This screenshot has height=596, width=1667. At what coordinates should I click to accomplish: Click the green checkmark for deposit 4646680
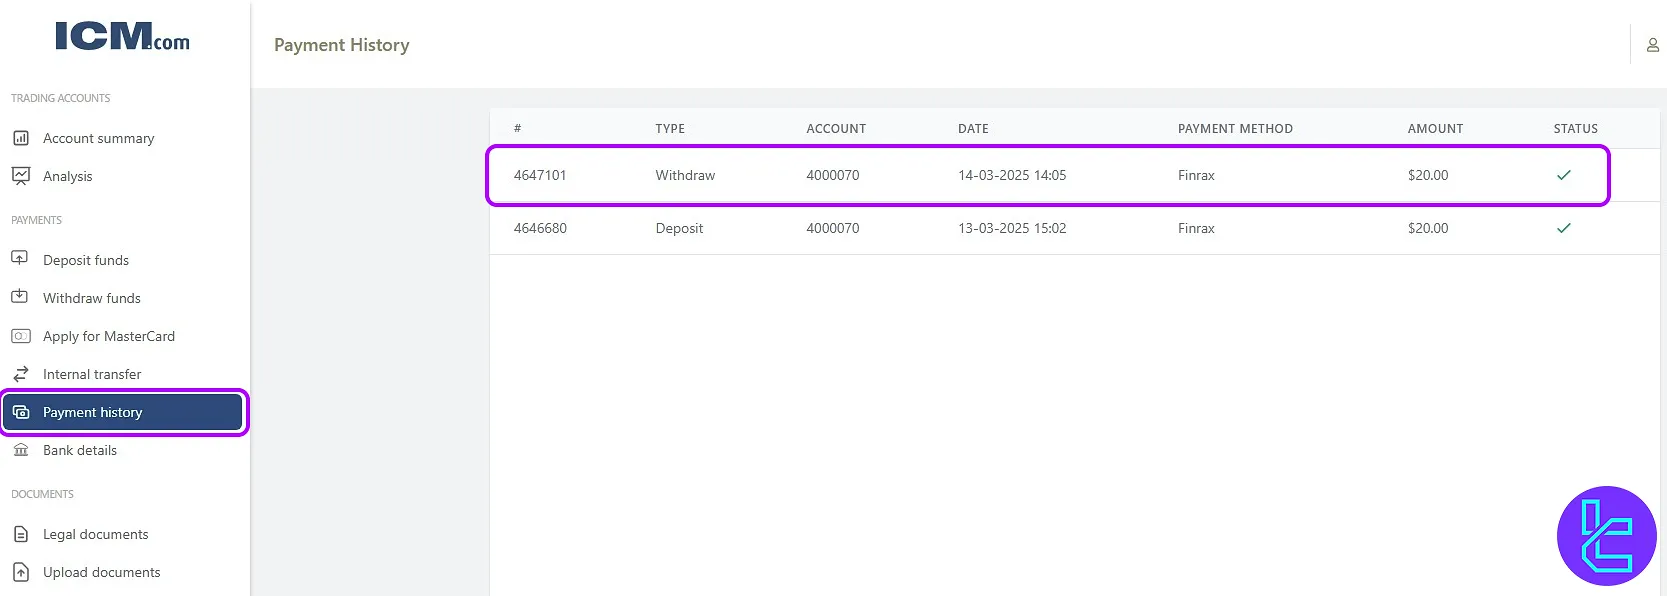point(1564,228)
